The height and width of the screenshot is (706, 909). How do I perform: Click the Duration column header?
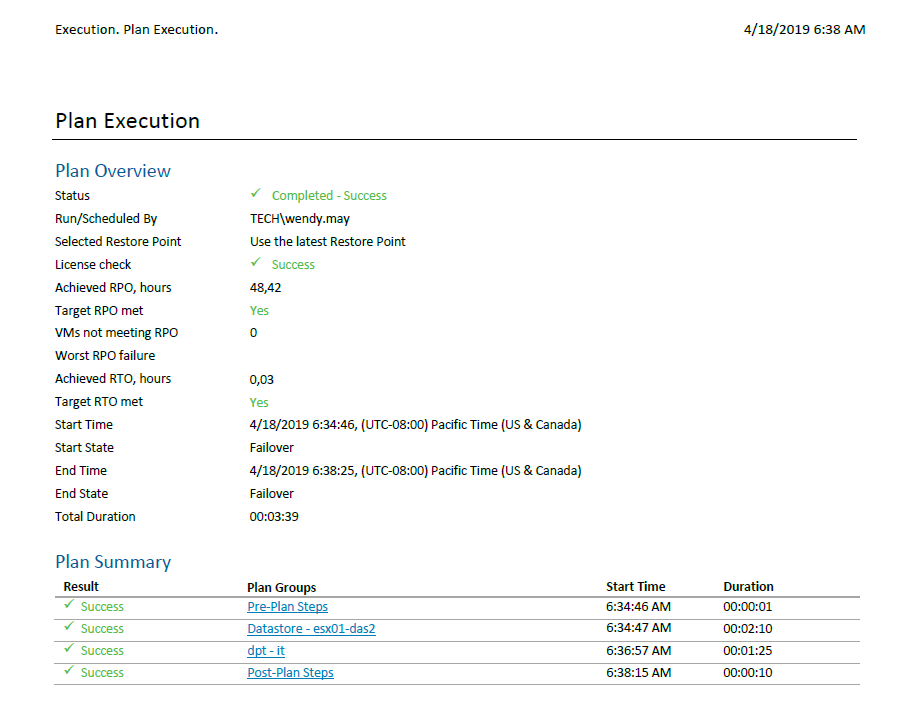coord(748,587)
